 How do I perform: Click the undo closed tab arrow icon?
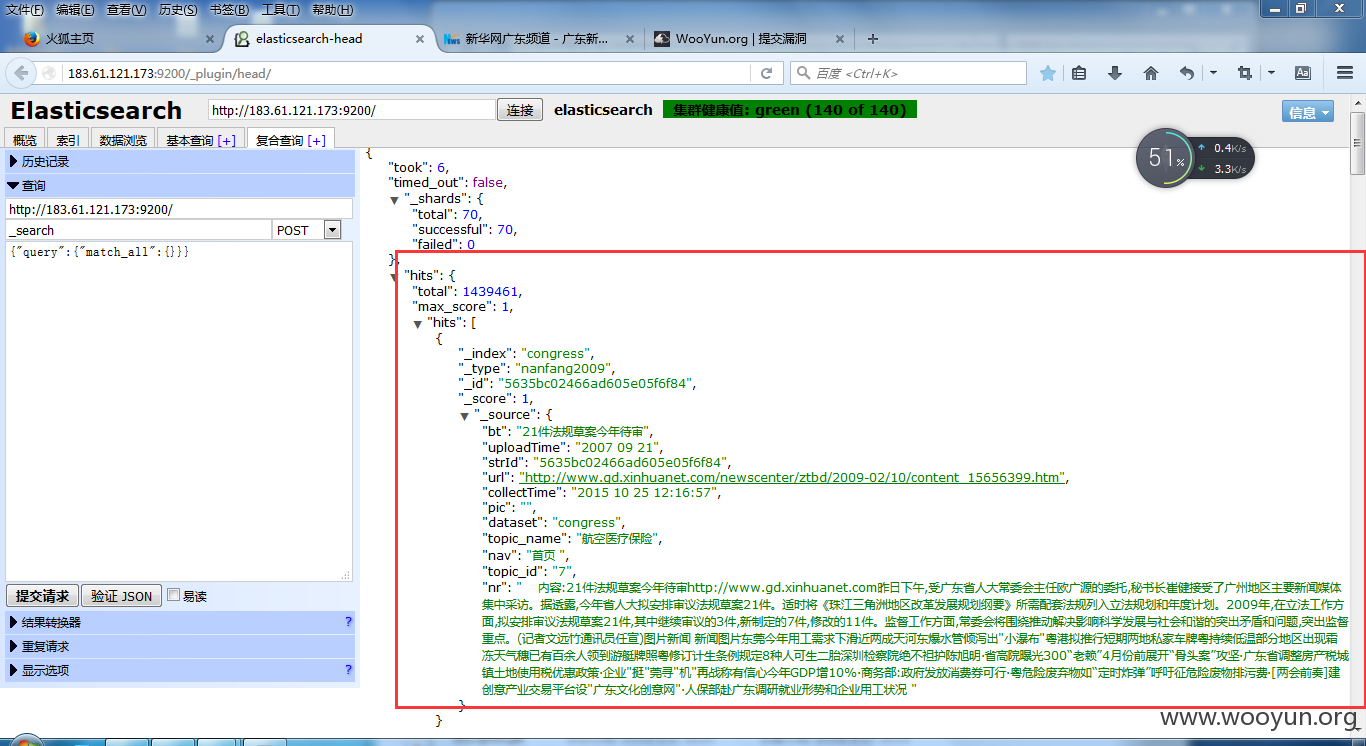coord(1187,73)
